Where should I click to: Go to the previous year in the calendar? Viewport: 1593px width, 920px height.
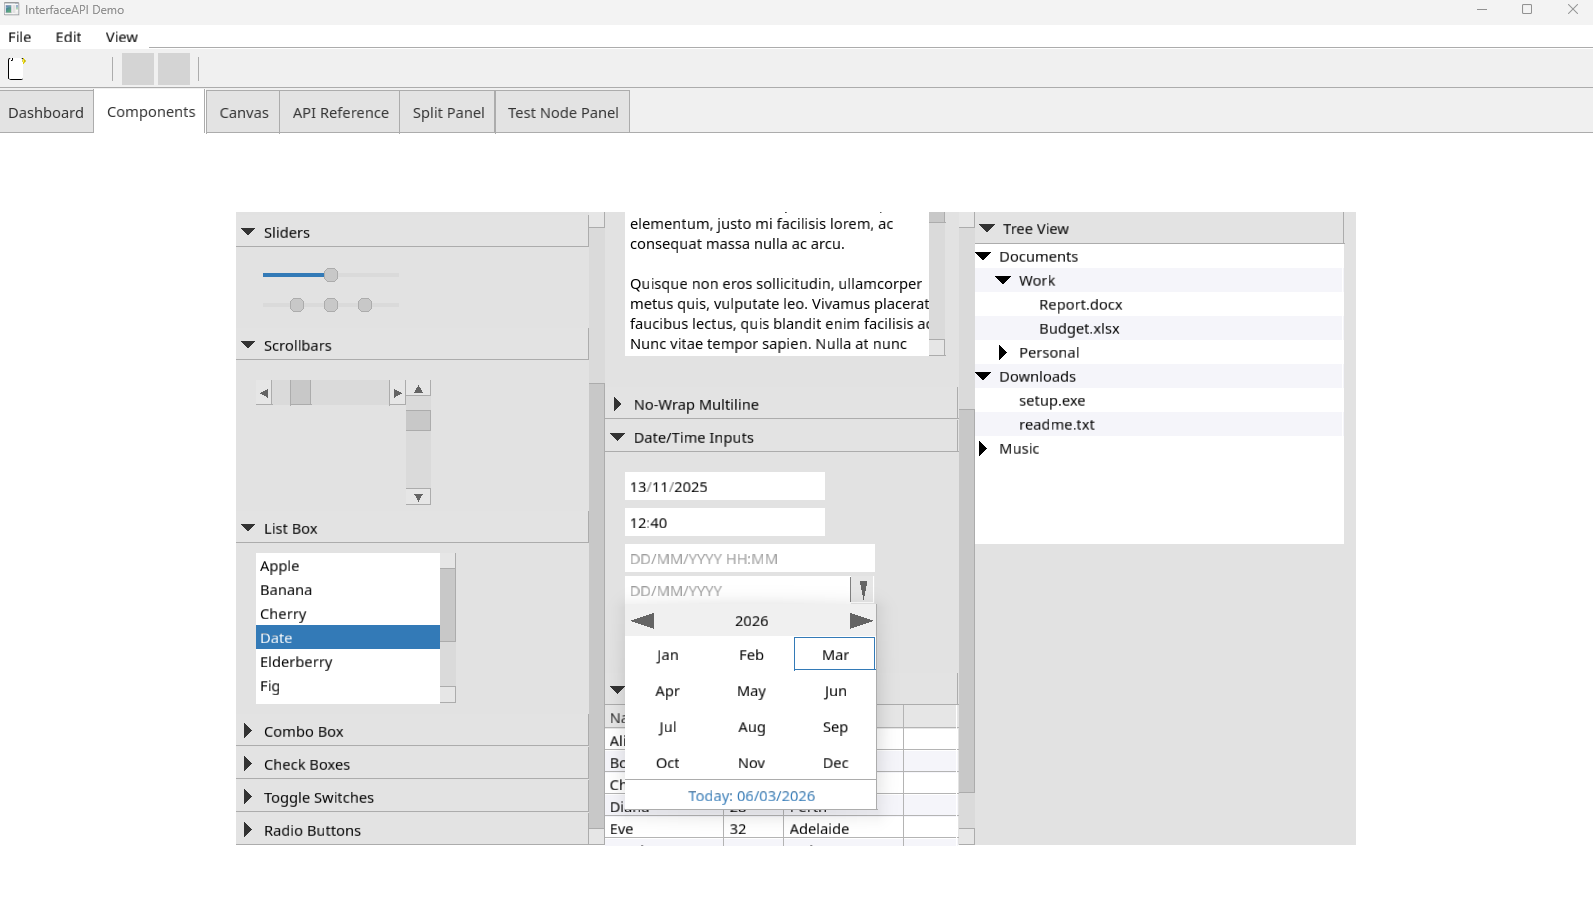(643, 621)
